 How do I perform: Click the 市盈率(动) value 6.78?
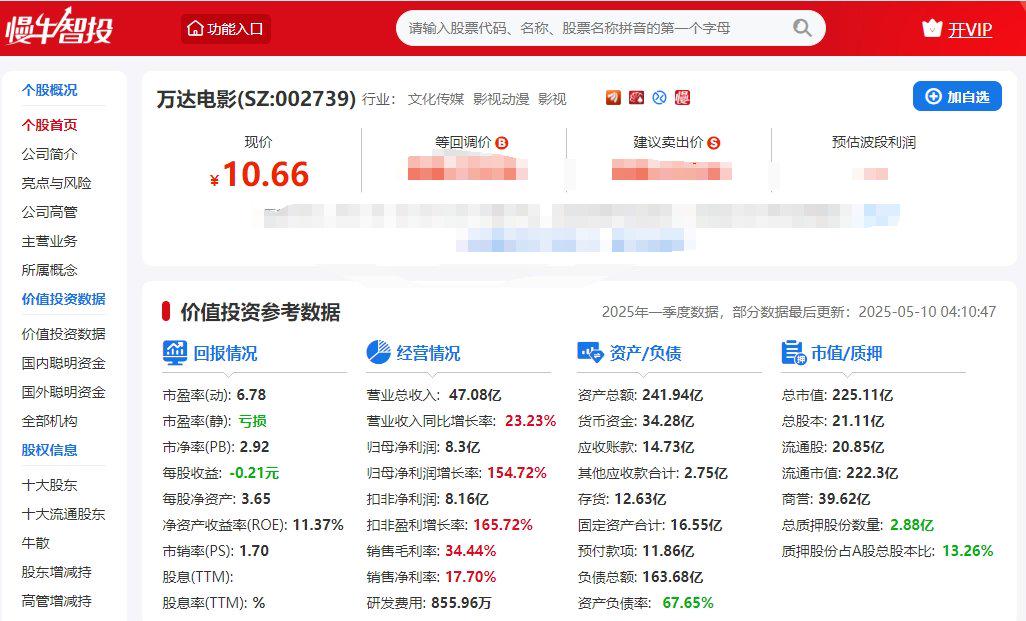[x=251, y=395]
